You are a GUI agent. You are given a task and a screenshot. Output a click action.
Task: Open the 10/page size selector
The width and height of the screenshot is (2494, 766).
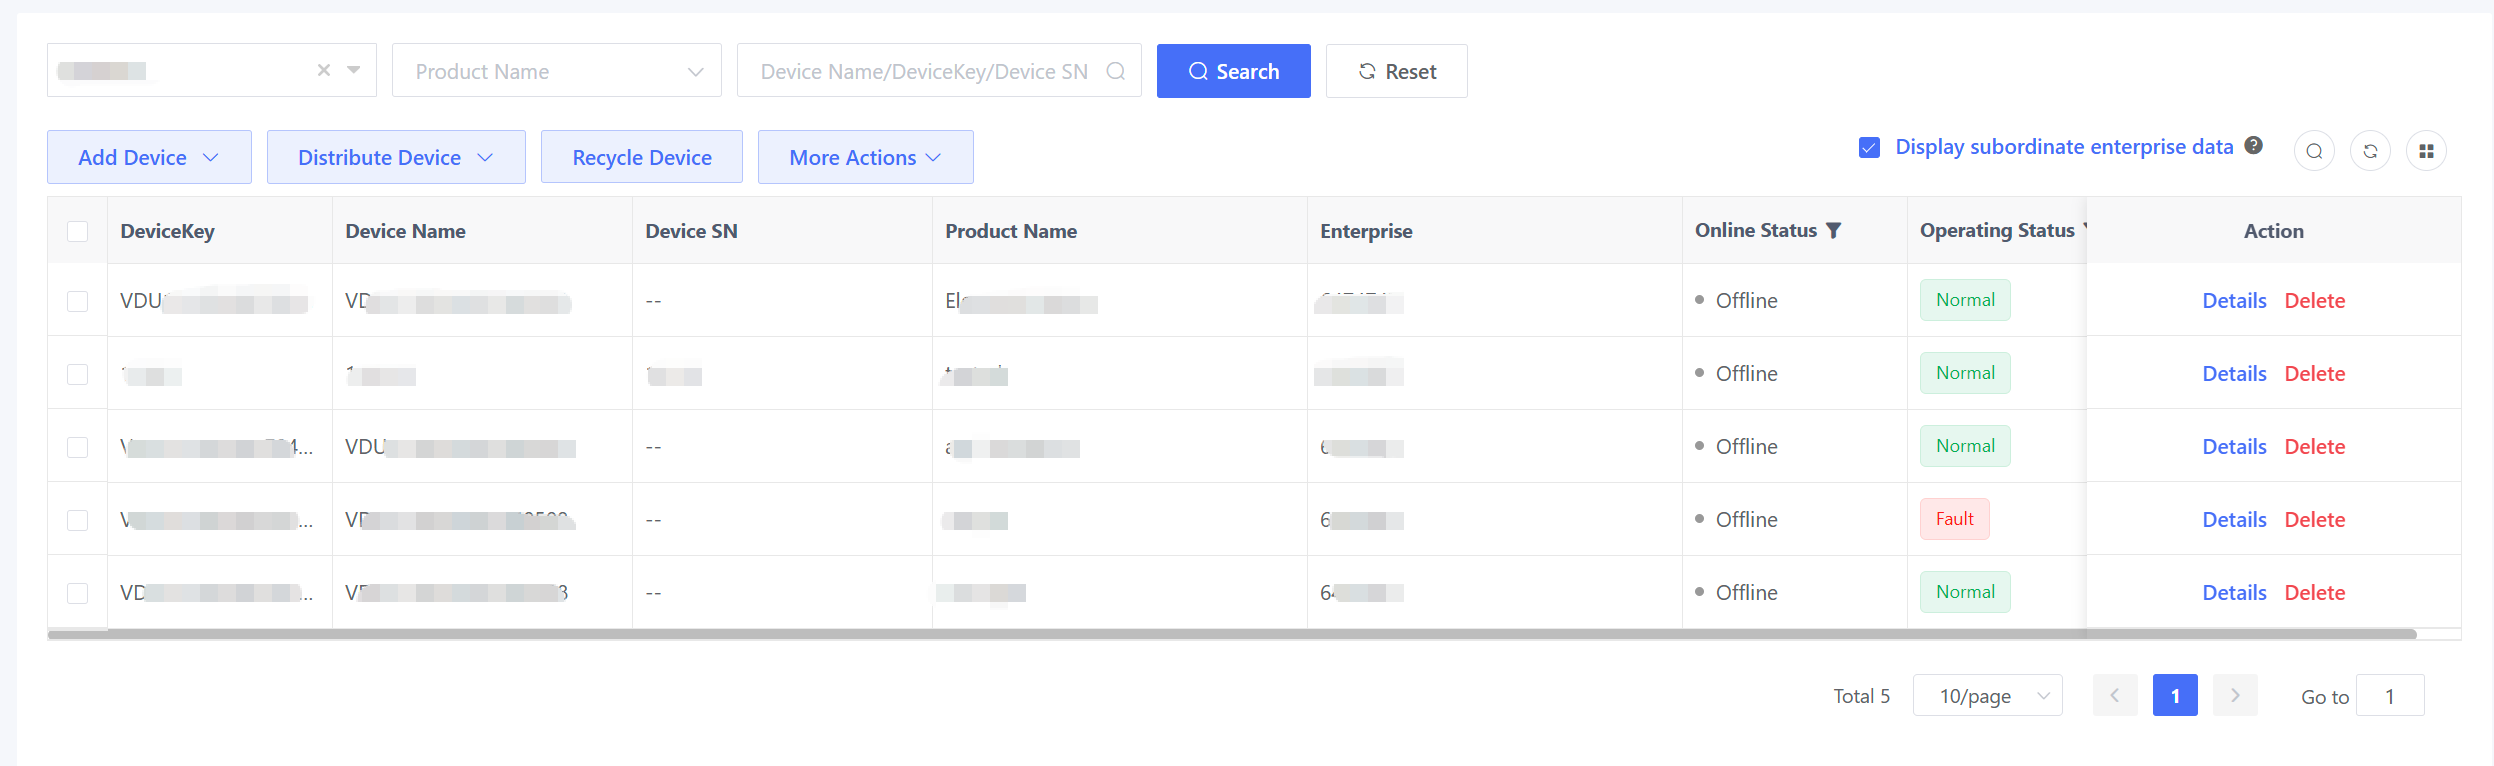click(1987, 695)
